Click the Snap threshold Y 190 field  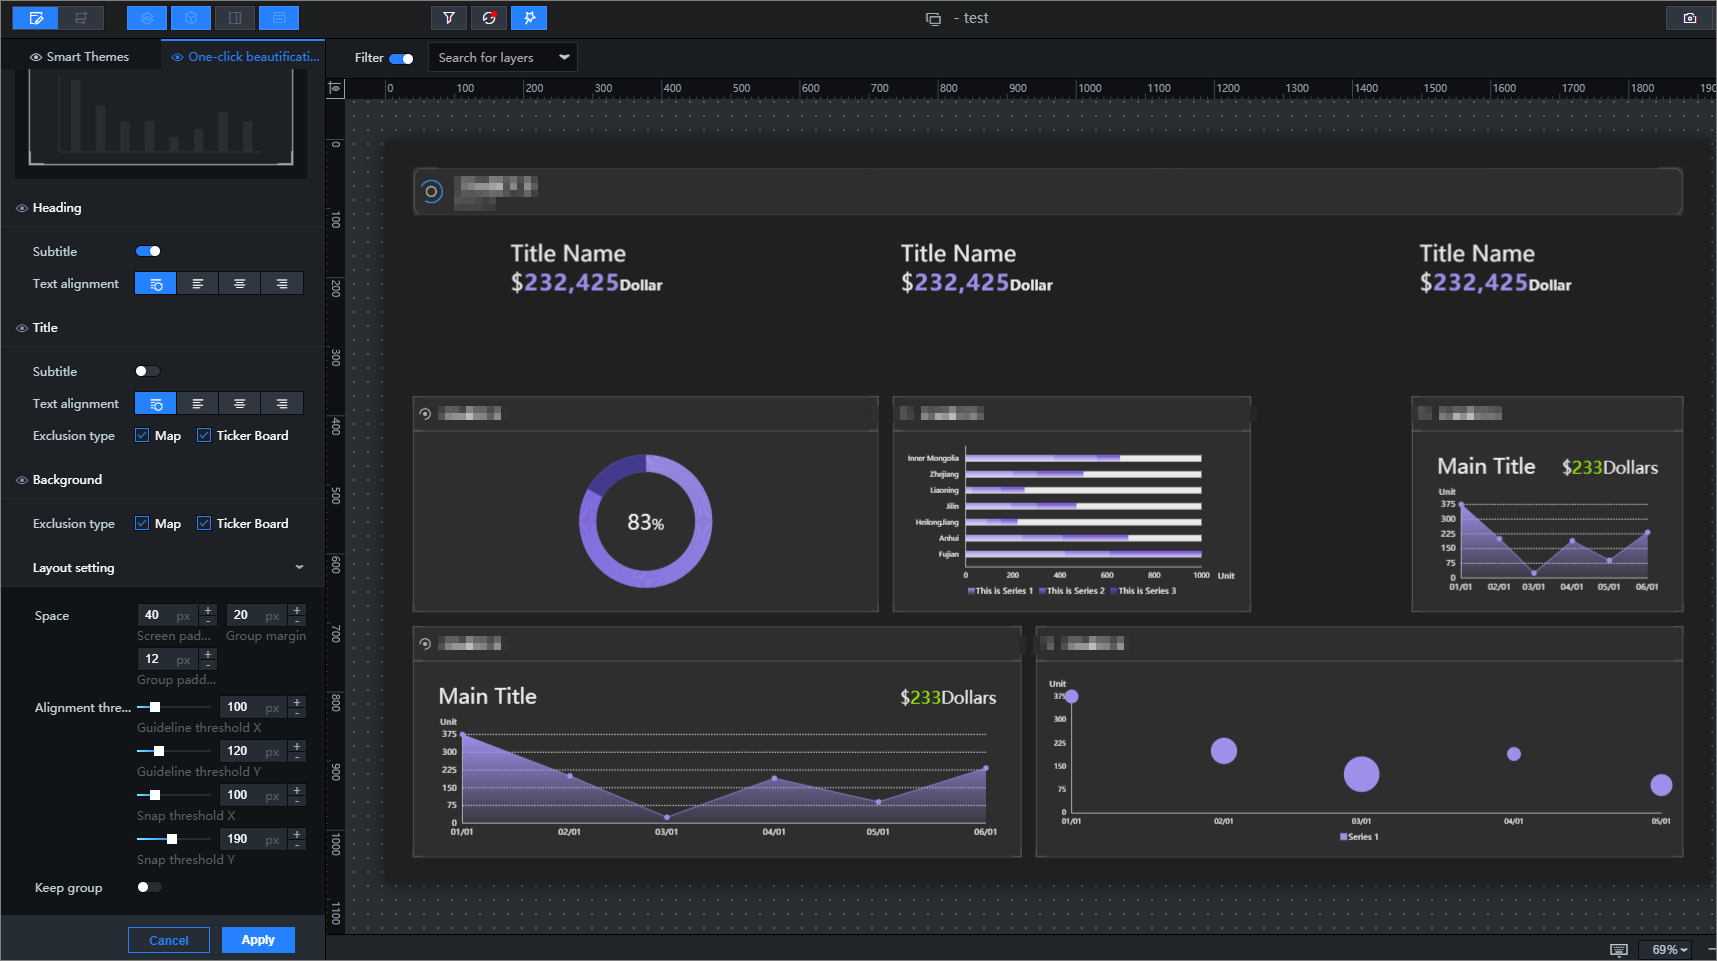[255, 839]
